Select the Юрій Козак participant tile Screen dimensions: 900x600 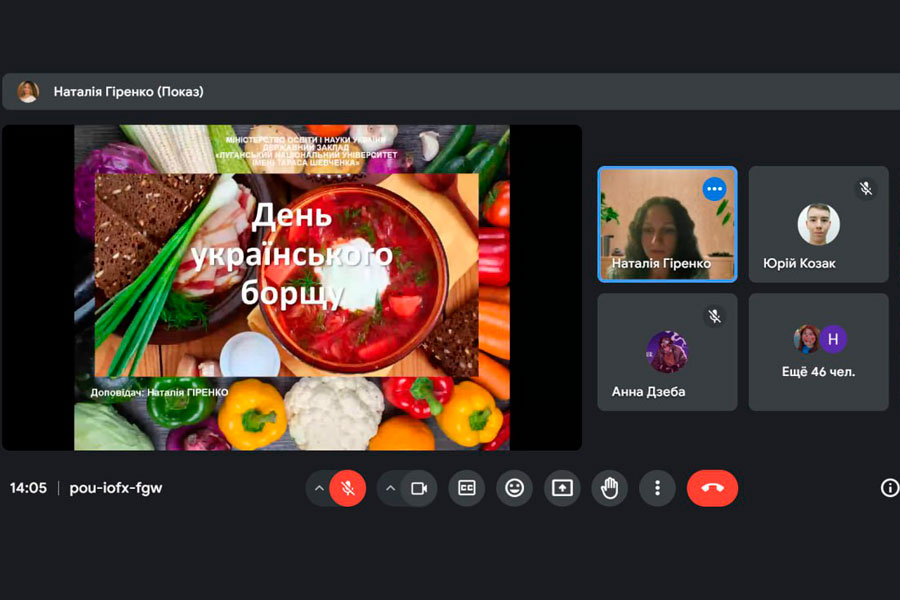click(818, 224)
